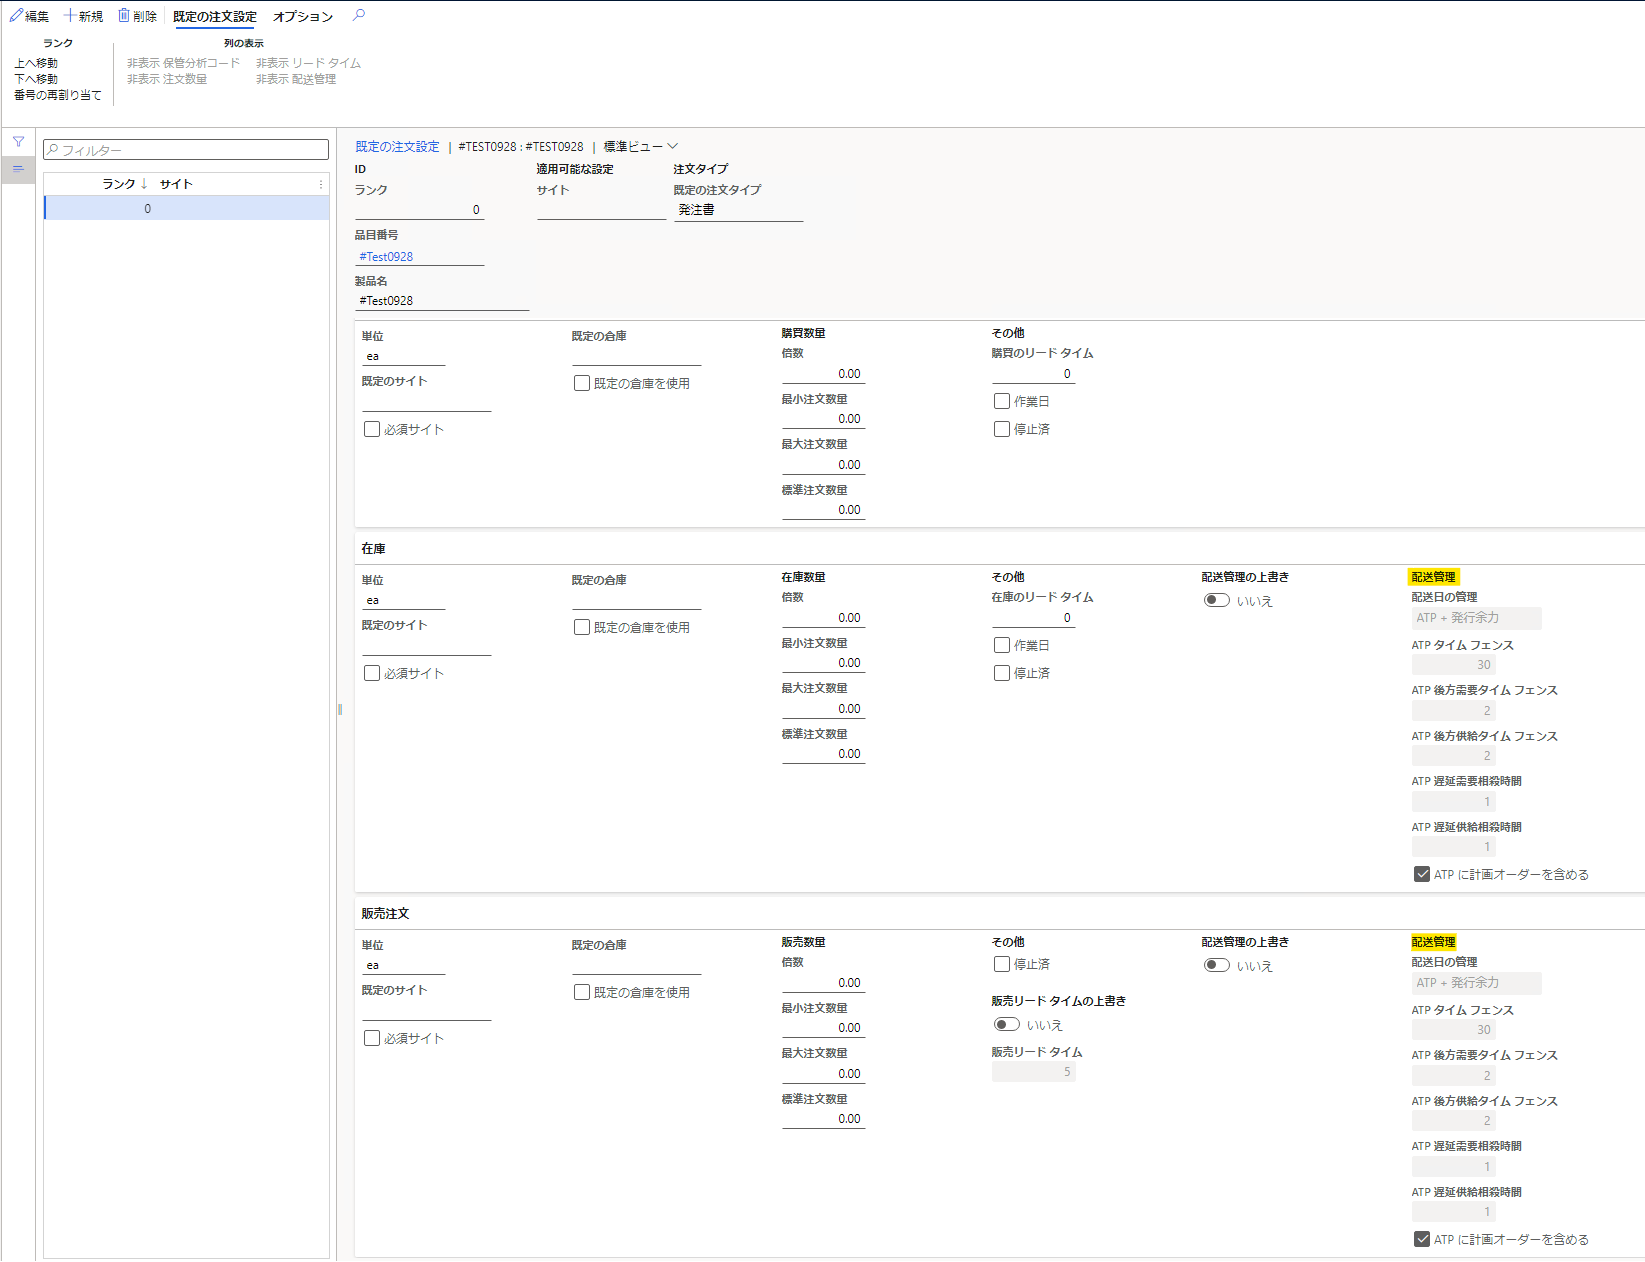Select the rank 0 row in grid
This screenshot has width=1645, height=1262.
pos(186,209)
